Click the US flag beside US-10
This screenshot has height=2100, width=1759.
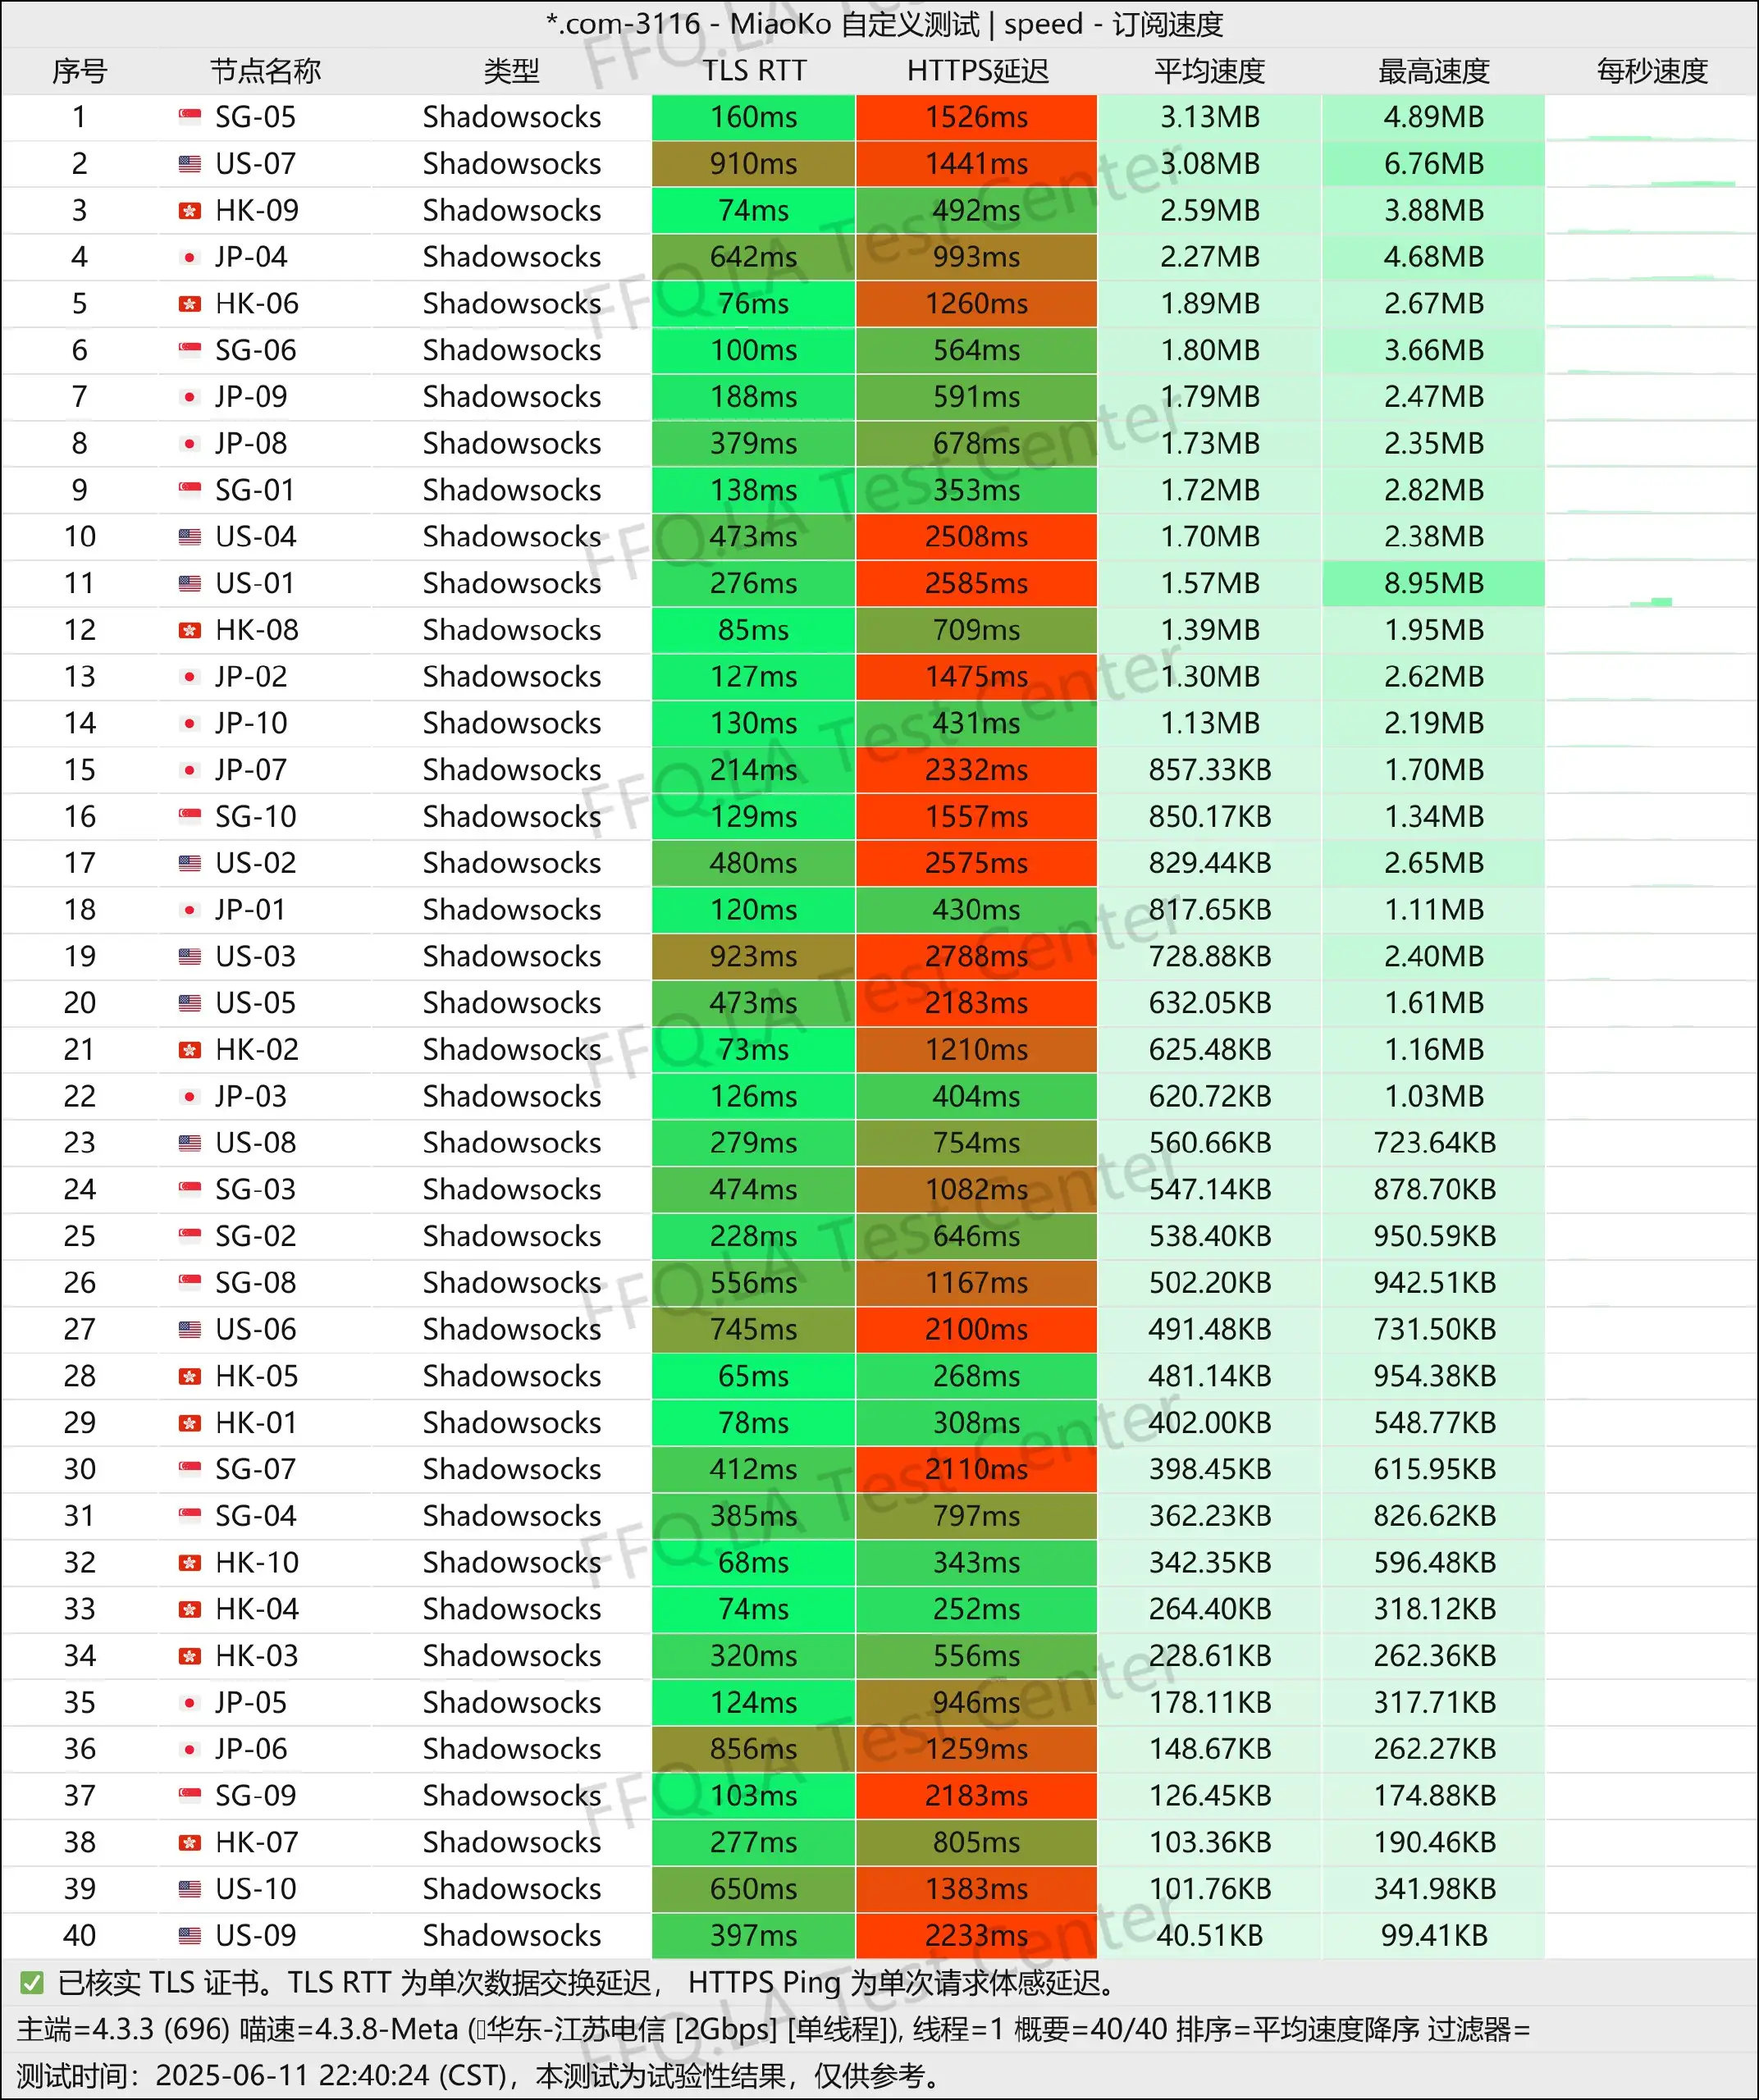(190, 1888)
